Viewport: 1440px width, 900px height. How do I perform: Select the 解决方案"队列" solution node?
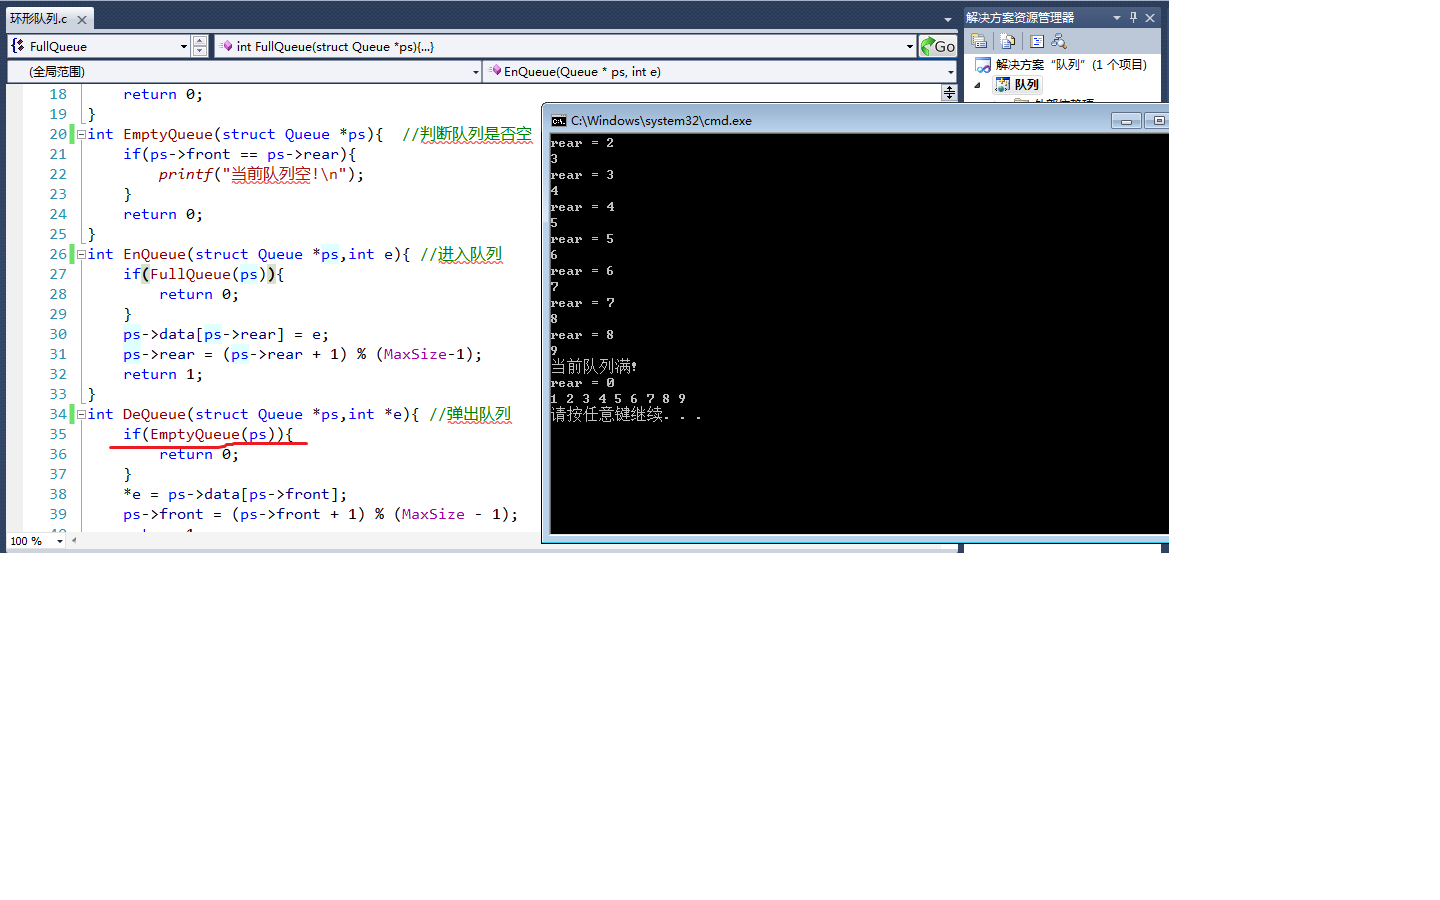click(1071, 65)
